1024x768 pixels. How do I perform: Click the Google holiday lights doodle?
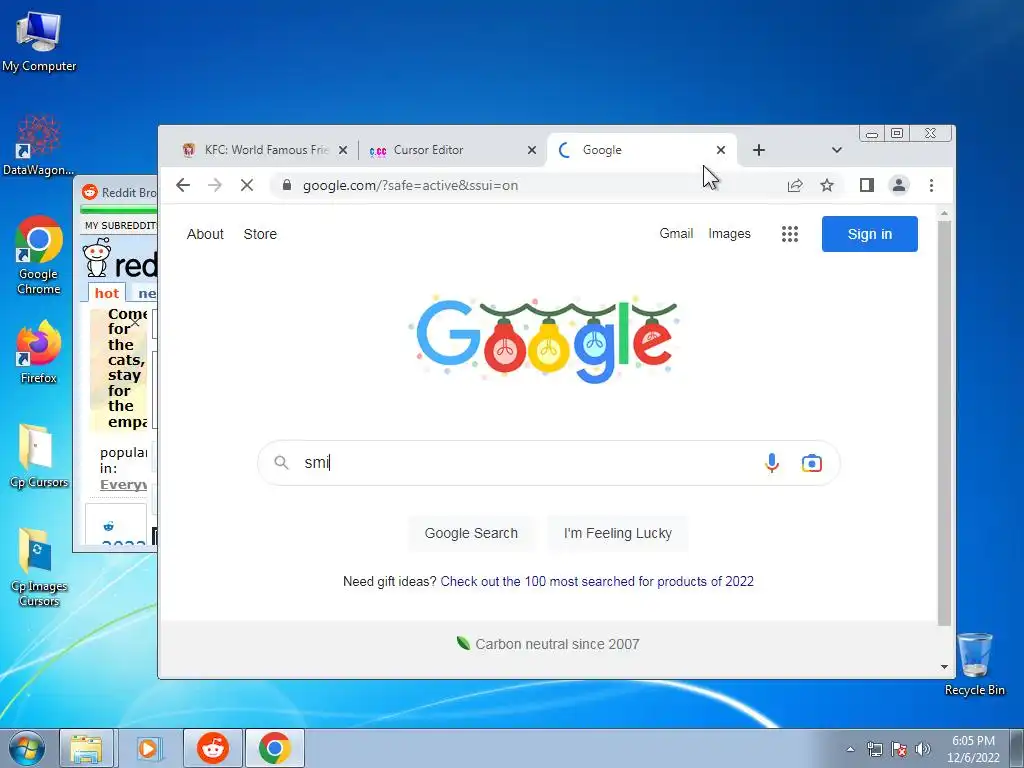(x=546, y=339)
